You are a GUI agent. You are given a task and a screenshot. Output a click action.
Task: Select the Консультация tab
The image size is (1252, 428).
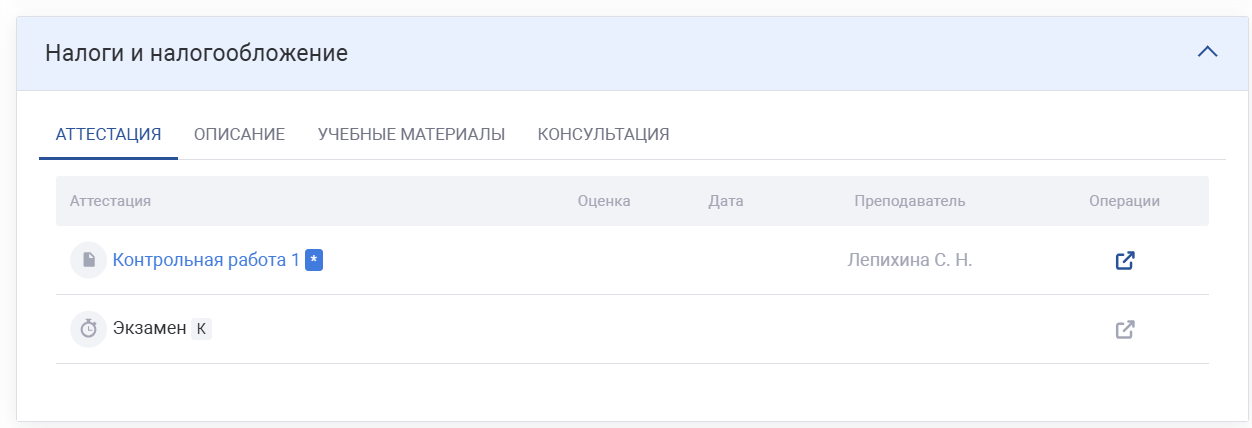(x=603, y=134)
